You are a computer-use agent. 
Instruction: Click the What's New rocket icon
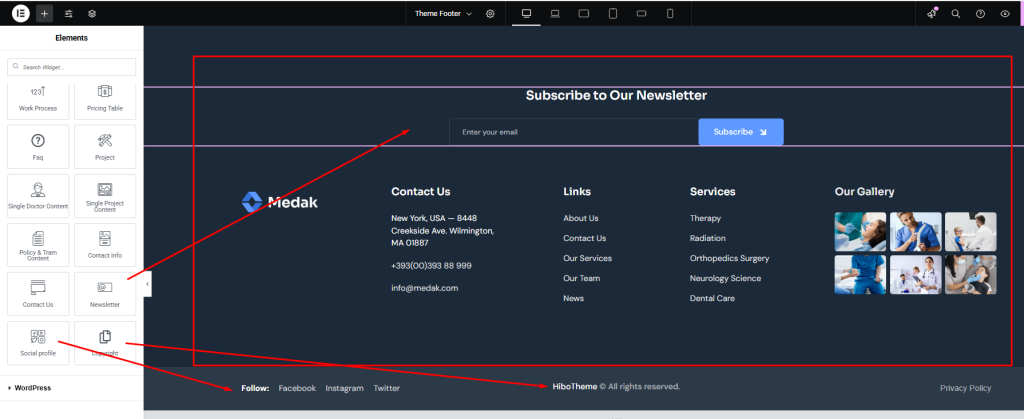931,13
